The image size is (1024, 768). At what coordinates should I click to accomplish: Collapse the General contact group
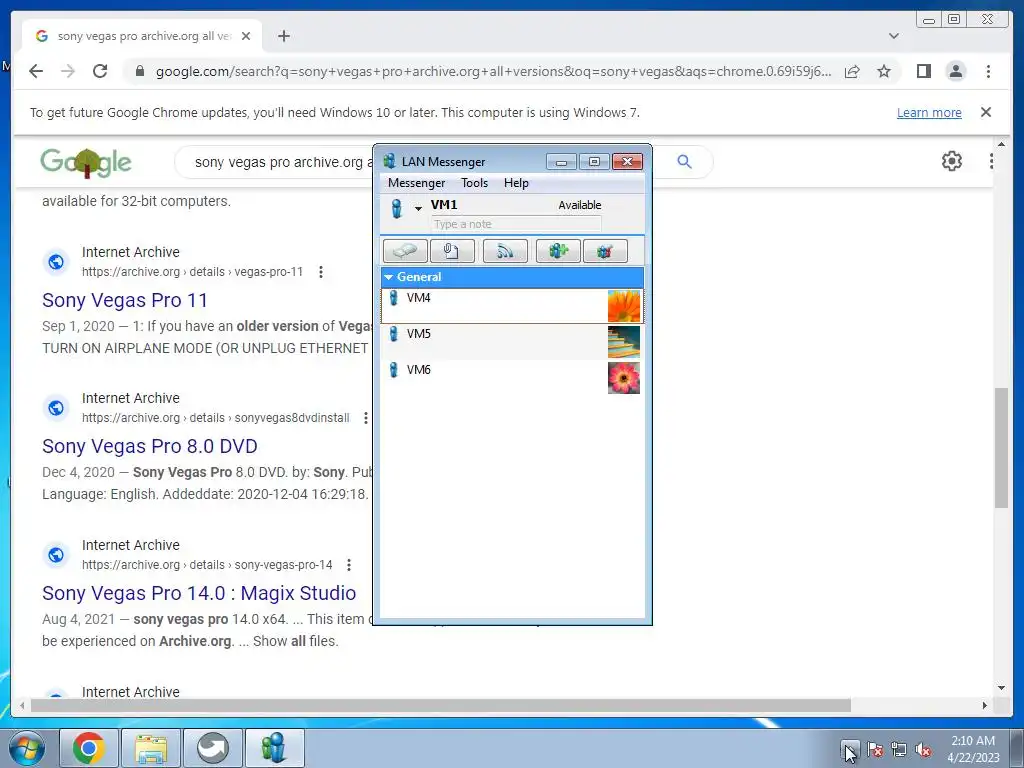coord(512,277)
